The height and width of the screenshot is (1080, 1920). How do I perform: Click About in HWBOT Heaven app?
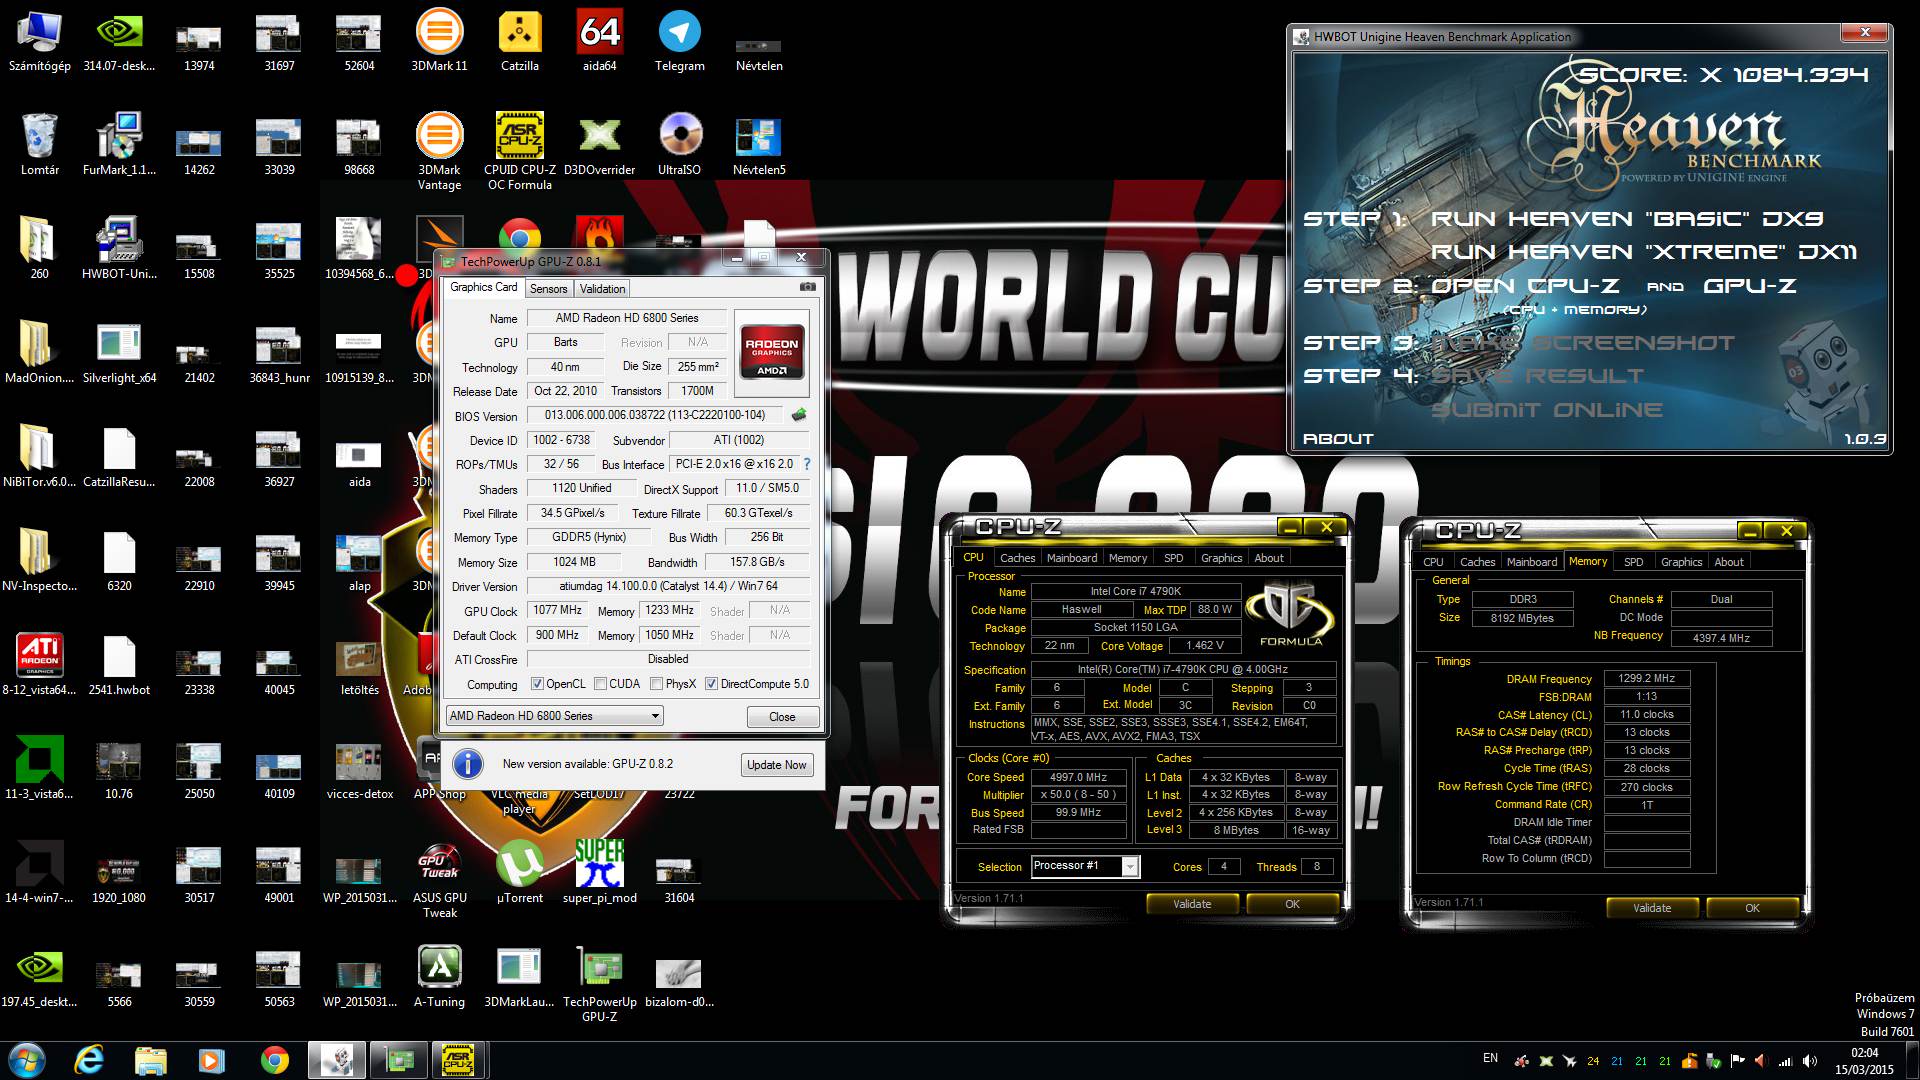(x=1338, y=439)
